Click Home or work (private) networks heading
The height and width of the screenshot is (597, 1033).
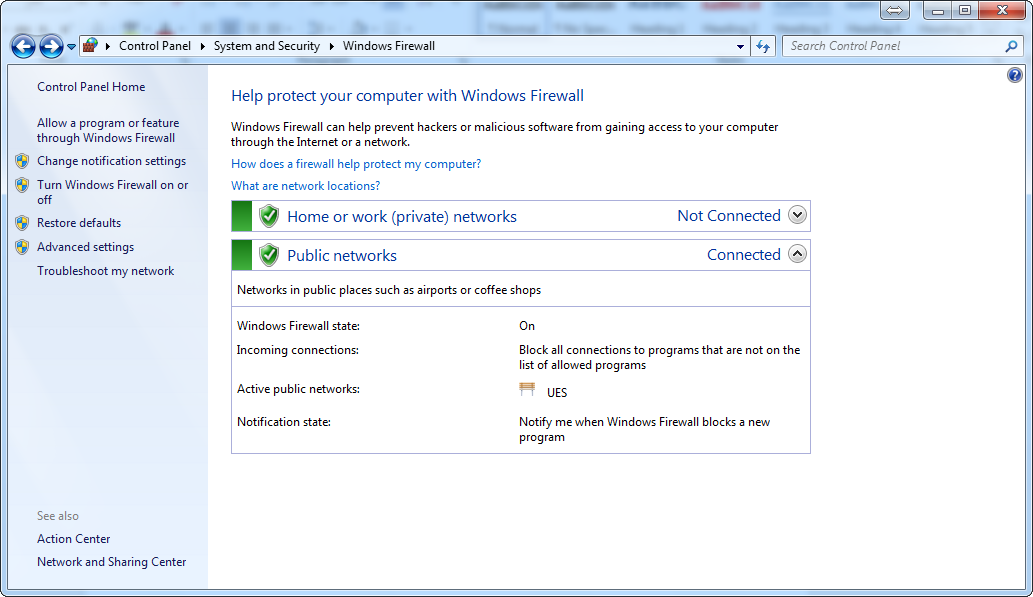[402, 217]
